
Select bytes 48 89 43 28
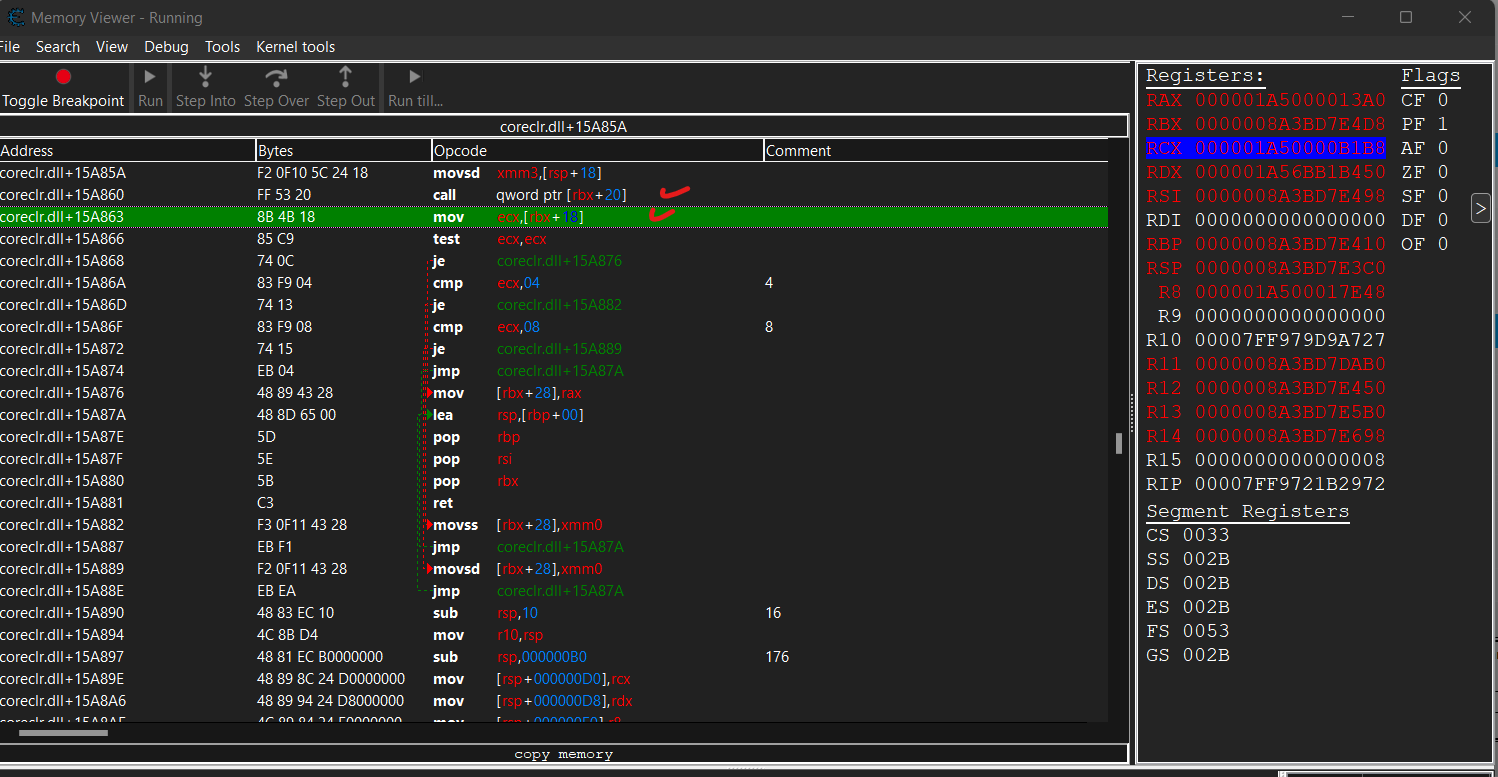click(x=295, y=393)
